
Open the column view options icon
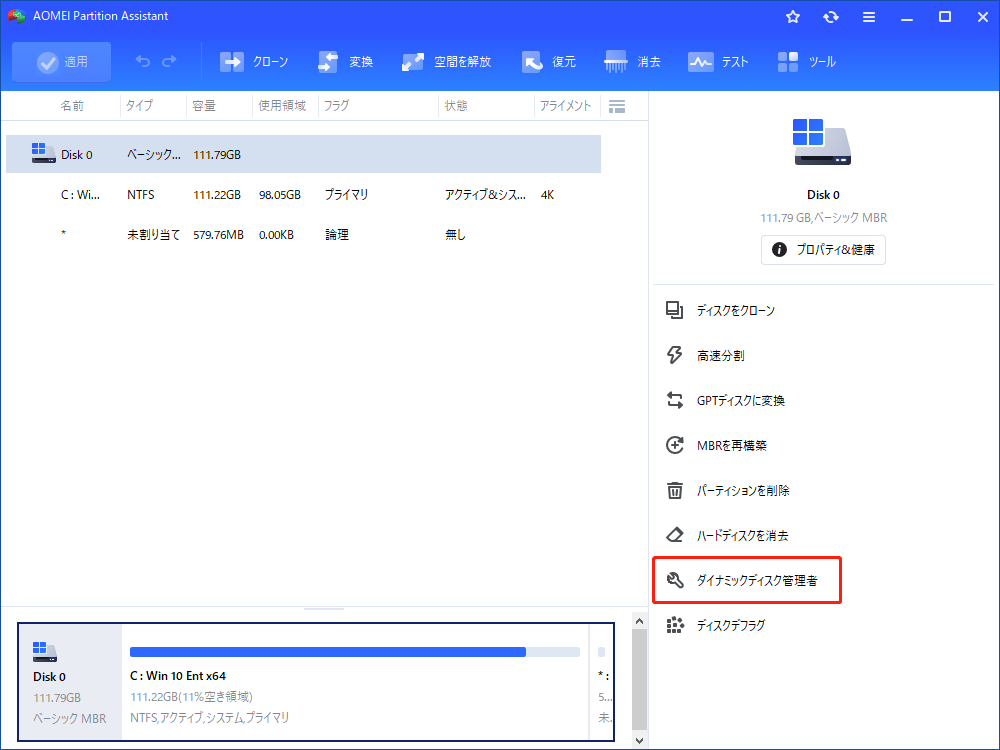coord(617,107)
